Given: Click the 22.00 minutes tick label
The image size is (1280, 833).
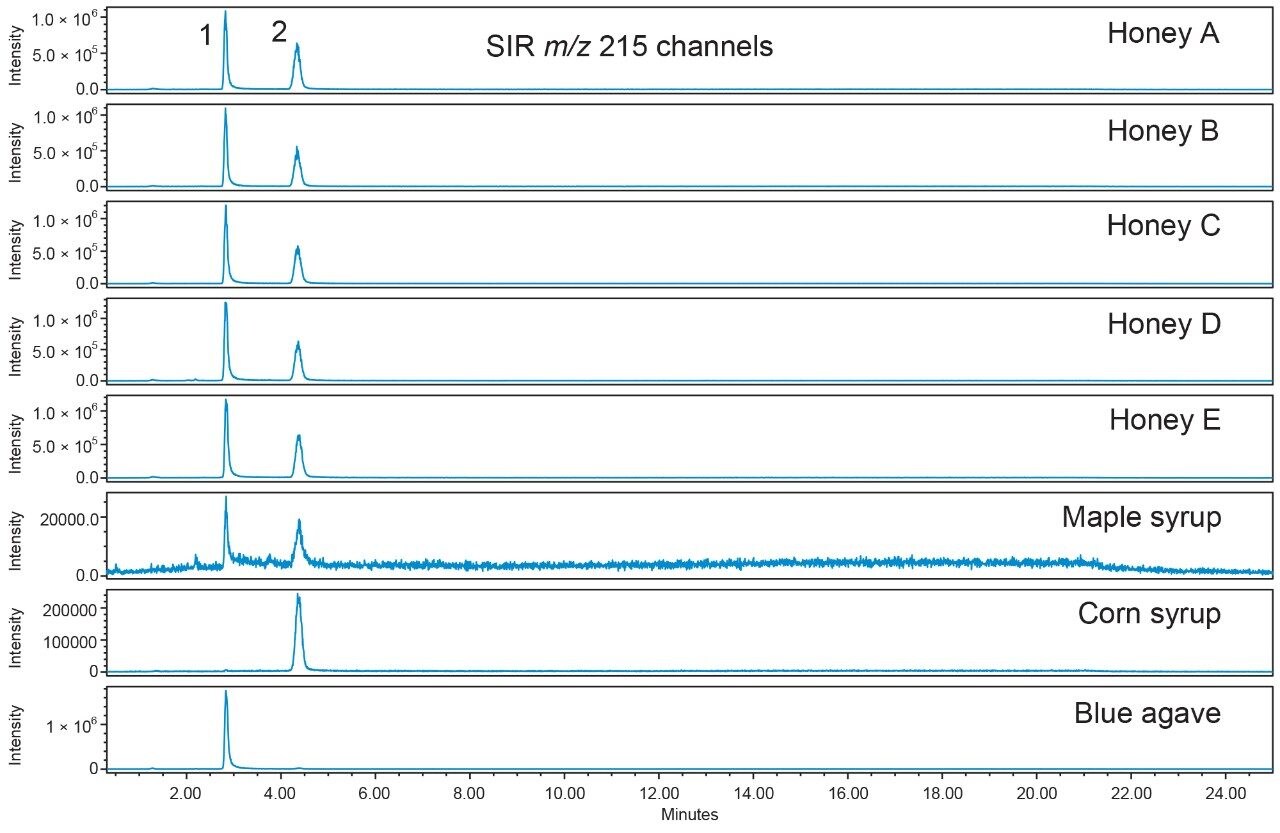Looking at the screenshot, I should pyautogui.click(x=1131, y=794).
